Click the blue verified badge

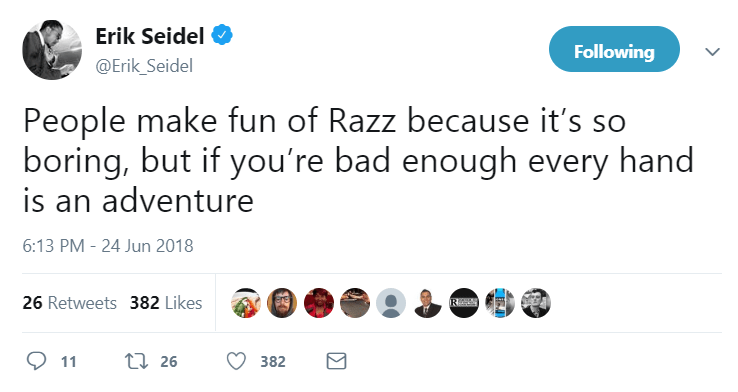click(222, 36)
